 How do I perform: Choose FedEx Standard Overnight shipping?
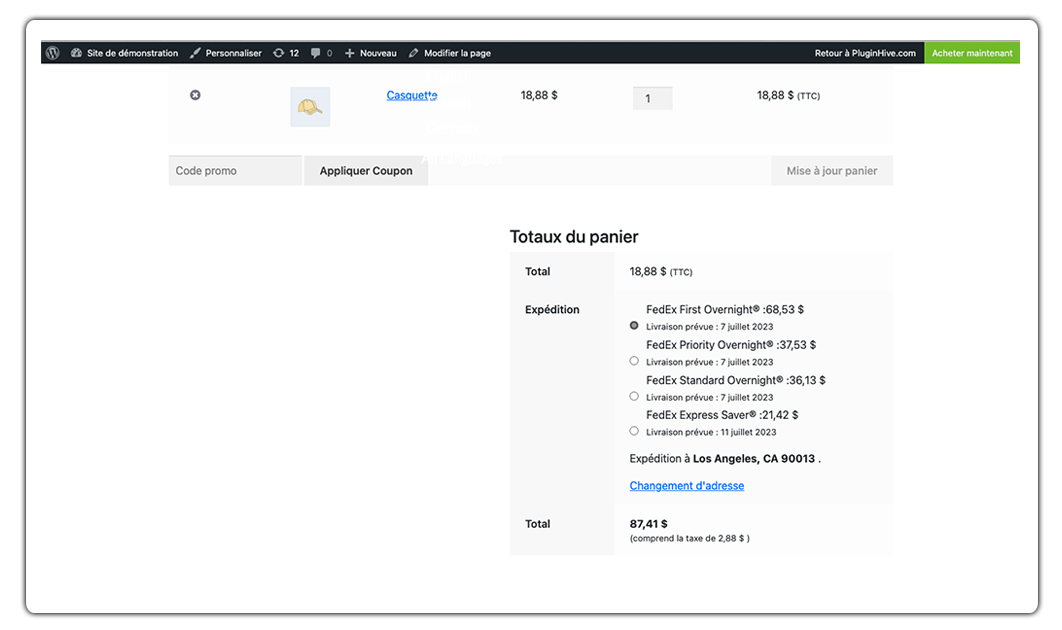coord(634,396)
